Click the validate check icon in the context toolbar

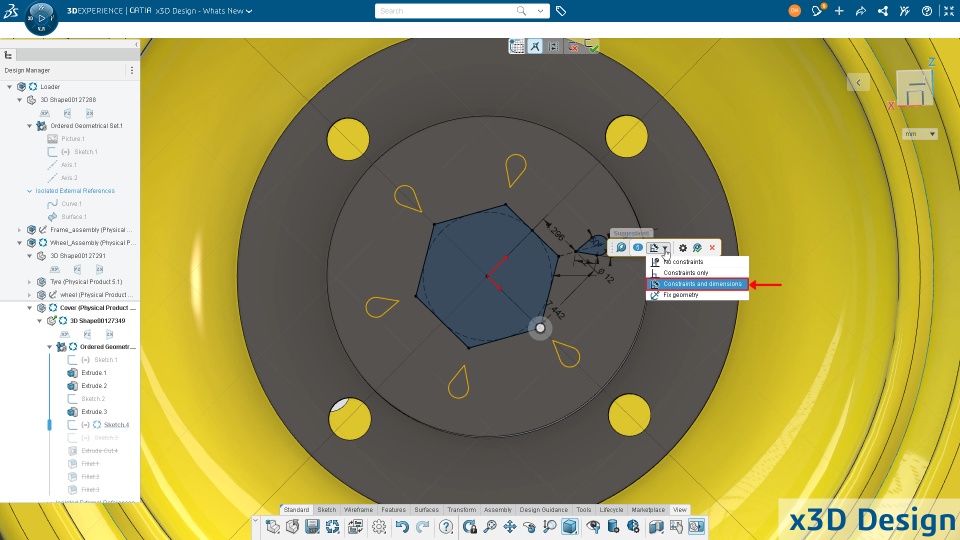(x=697, y=247)
